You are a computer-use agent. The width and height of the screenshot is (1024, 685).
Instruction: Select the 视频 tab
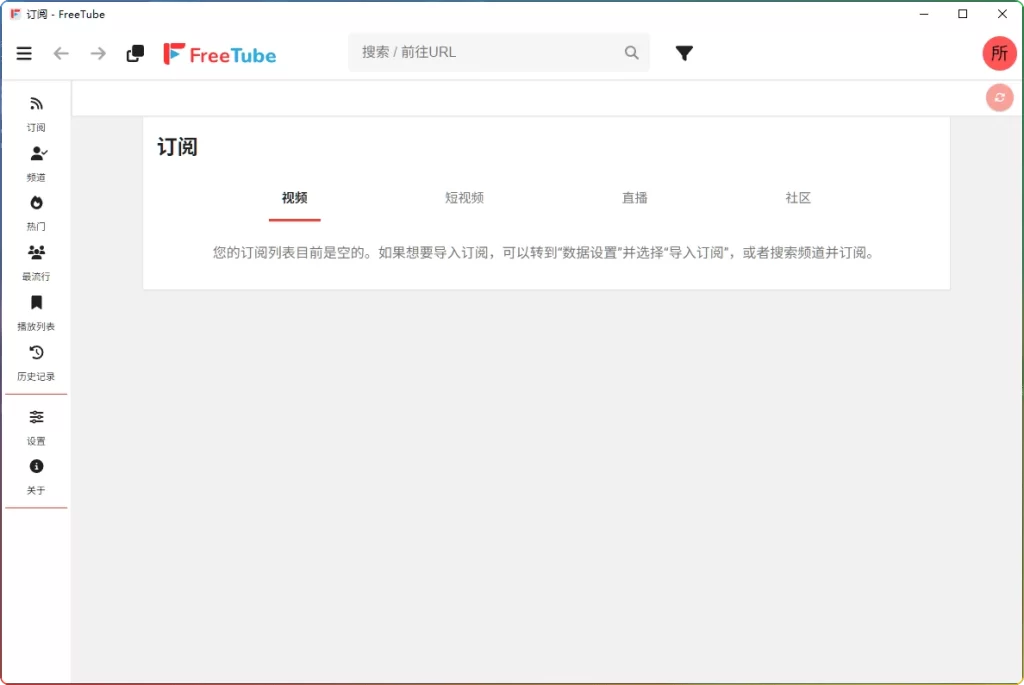click(295, 198)
